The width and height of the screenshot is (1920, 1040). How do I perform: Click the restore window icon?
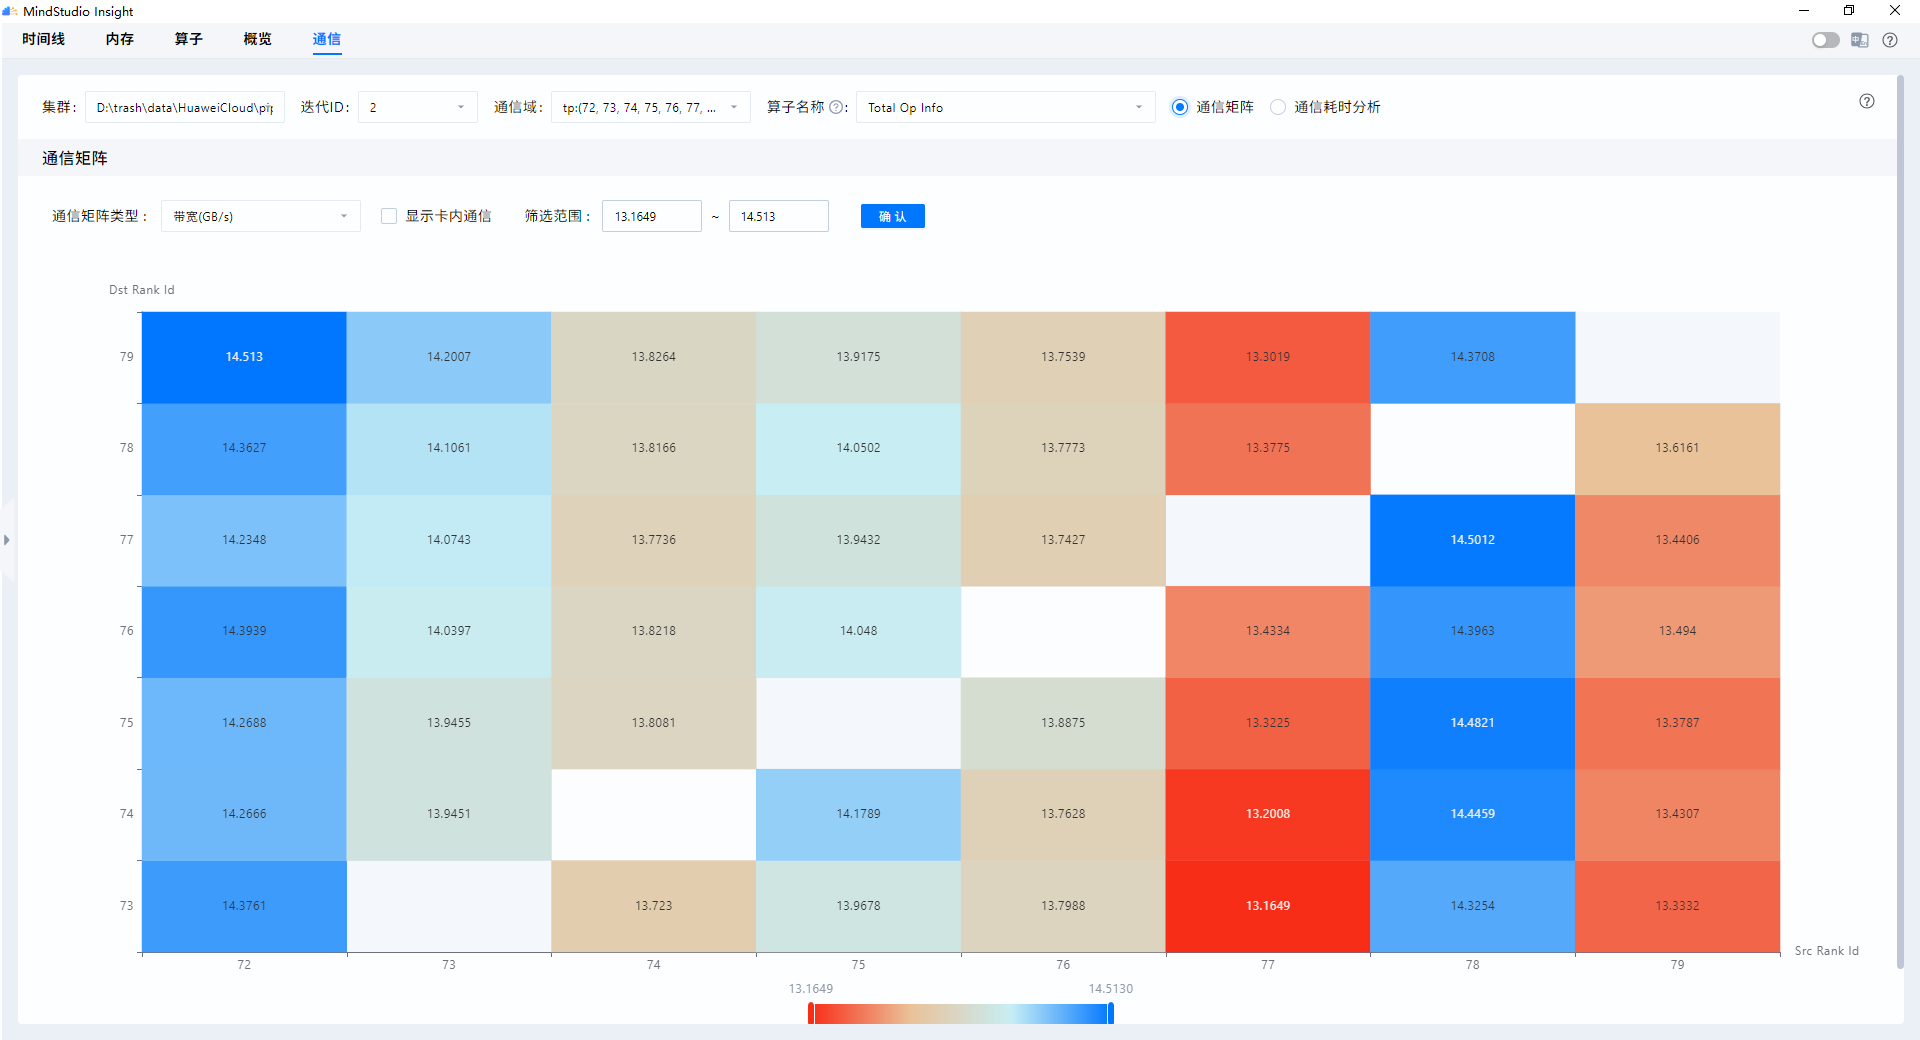coord(1849,10)
